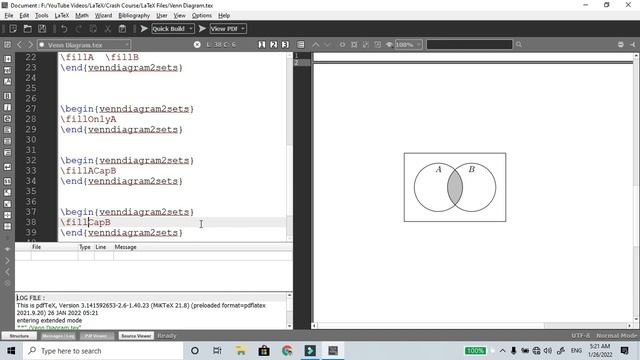Click the eye view-mode icon in PDF toolbar
640x360 pixels.
click(389, 44)
